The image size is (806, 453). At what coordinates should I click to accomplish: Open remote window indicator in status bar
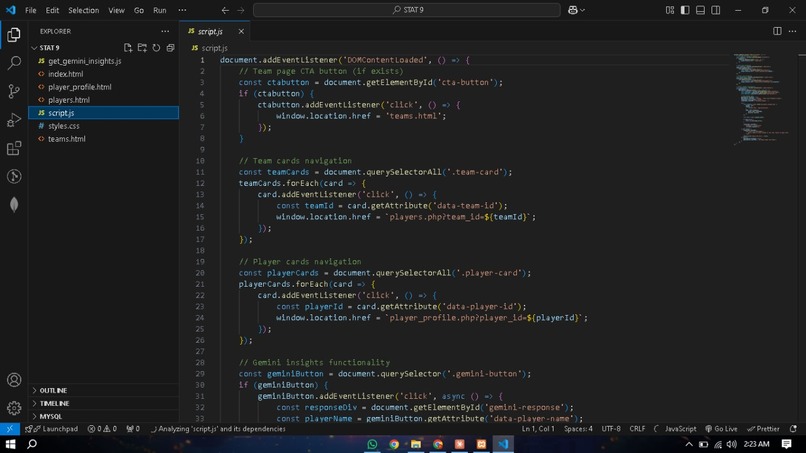point(10,429)
